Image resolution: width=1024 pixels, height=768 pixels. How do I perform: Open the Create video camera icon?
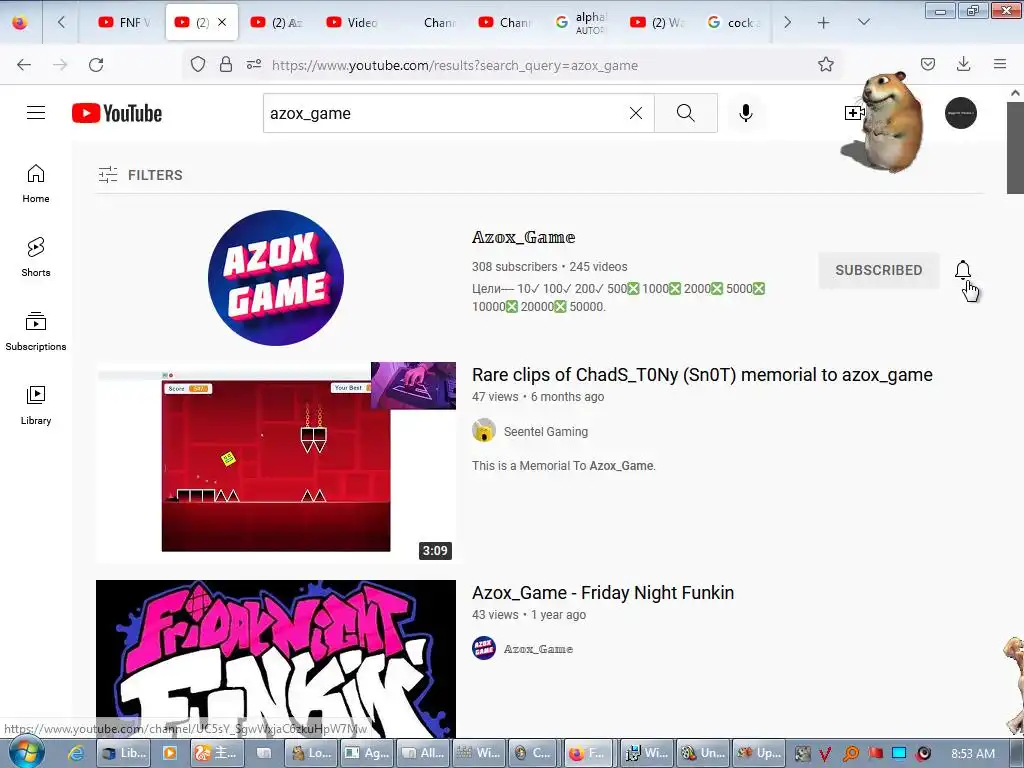[854, 113]
